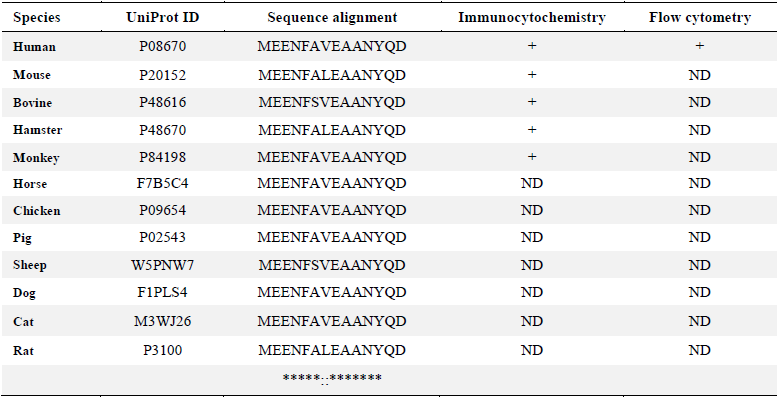
Task: Click the Pig ID P02543
Action: tap(162, 237)
